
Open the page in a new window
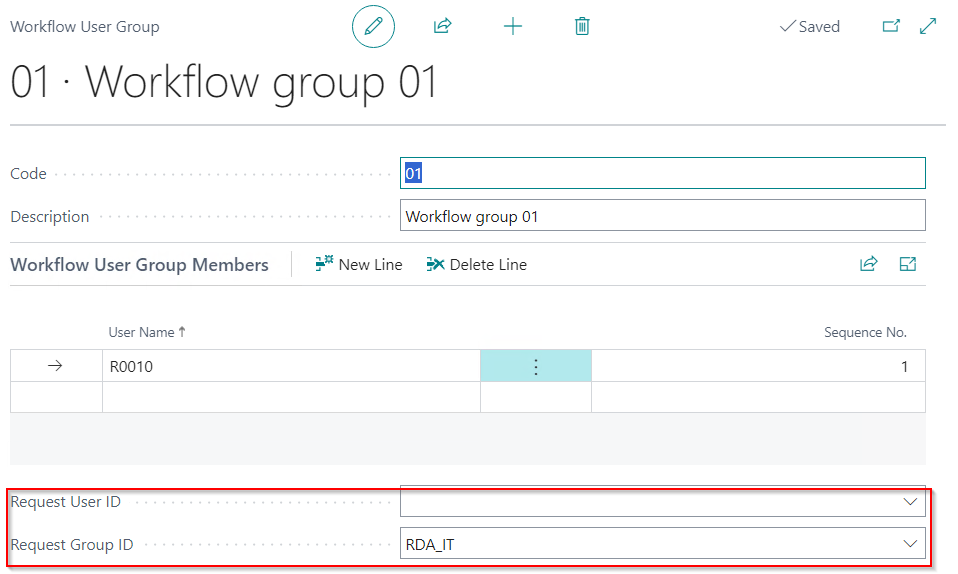pyautogui.click(x=891, y=26)
